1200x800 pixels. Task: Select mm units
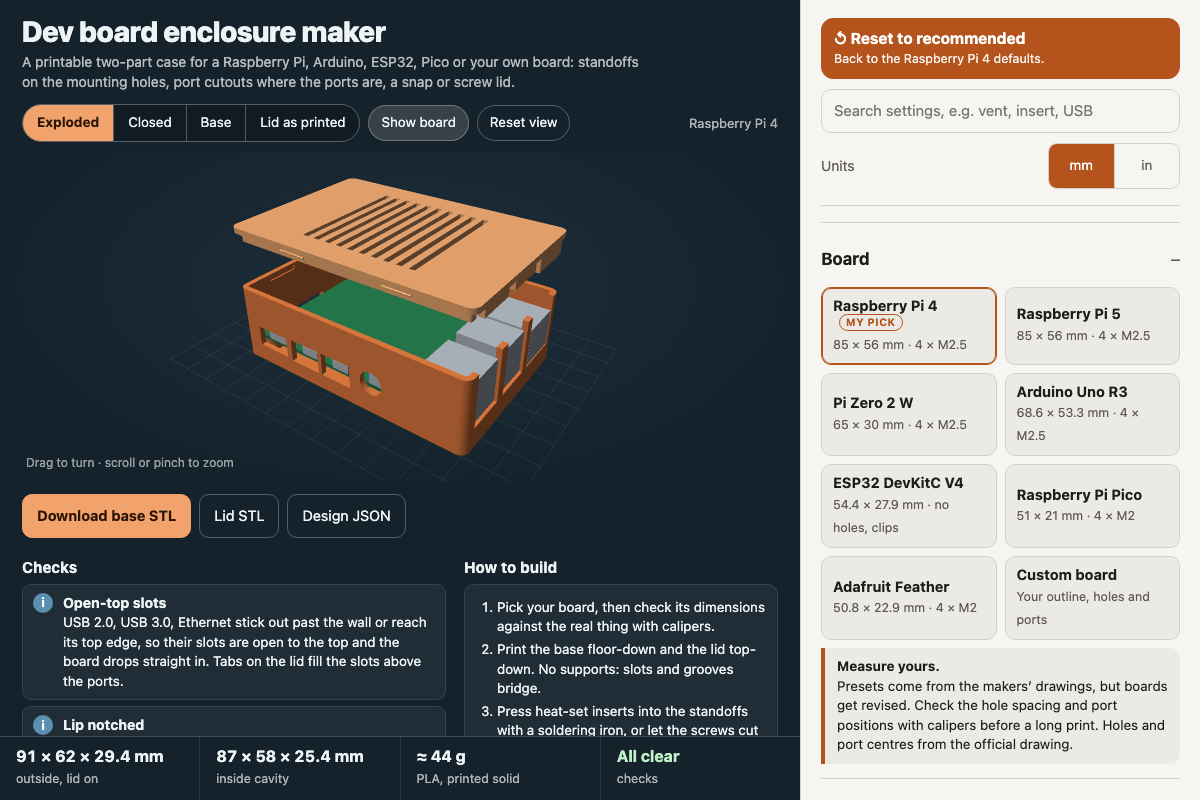pyautogui.click(x=1081, y=166)
